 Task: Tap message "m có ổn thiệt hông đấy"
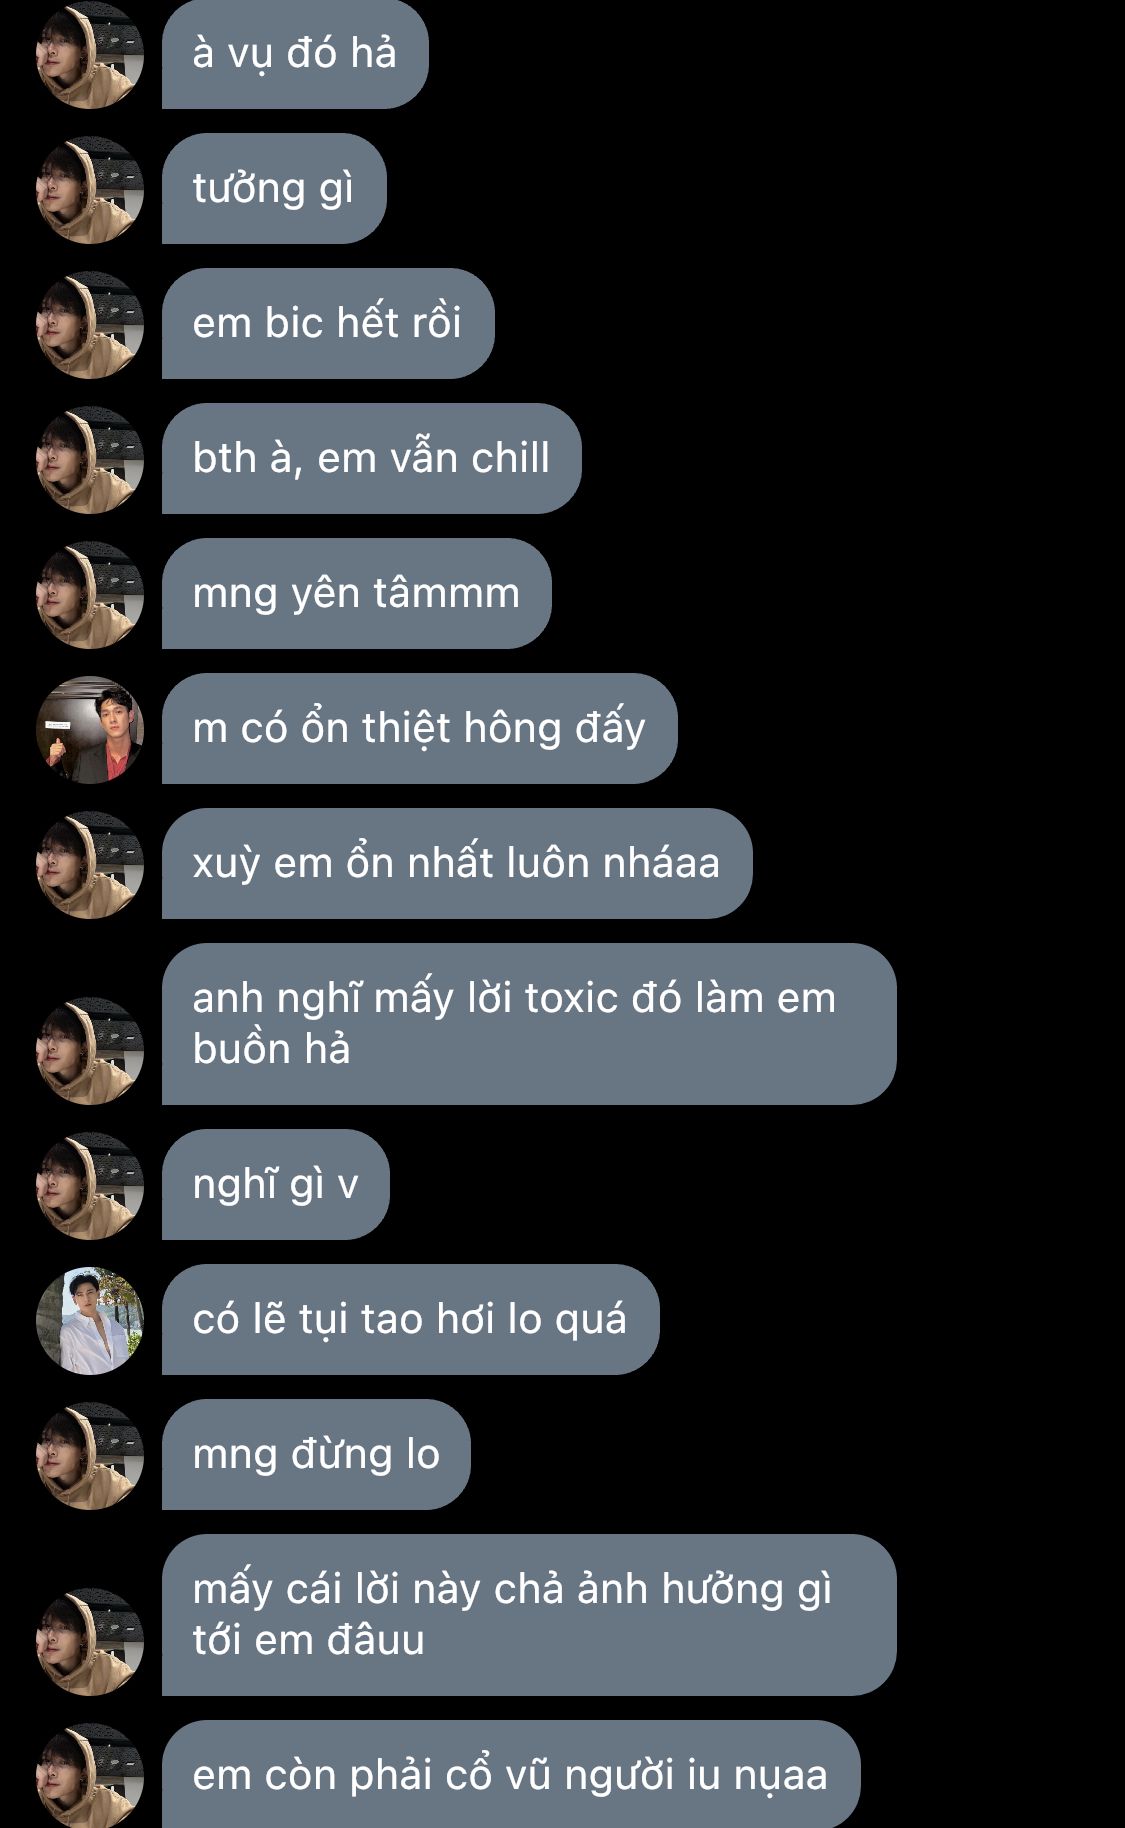pyautogui.click(x=420, y=729)
